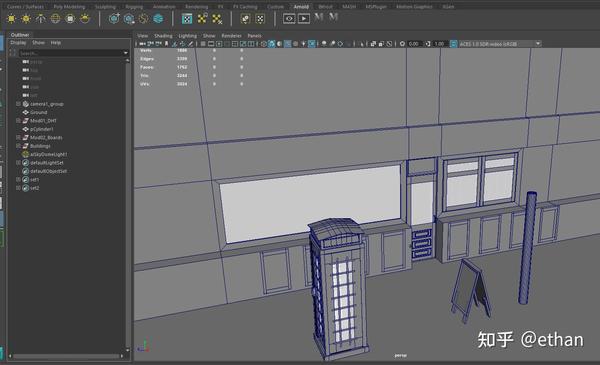Click the teal-framed TX manager shelf icon
Viewport: 600px width, 365px height.
(187, 18)
